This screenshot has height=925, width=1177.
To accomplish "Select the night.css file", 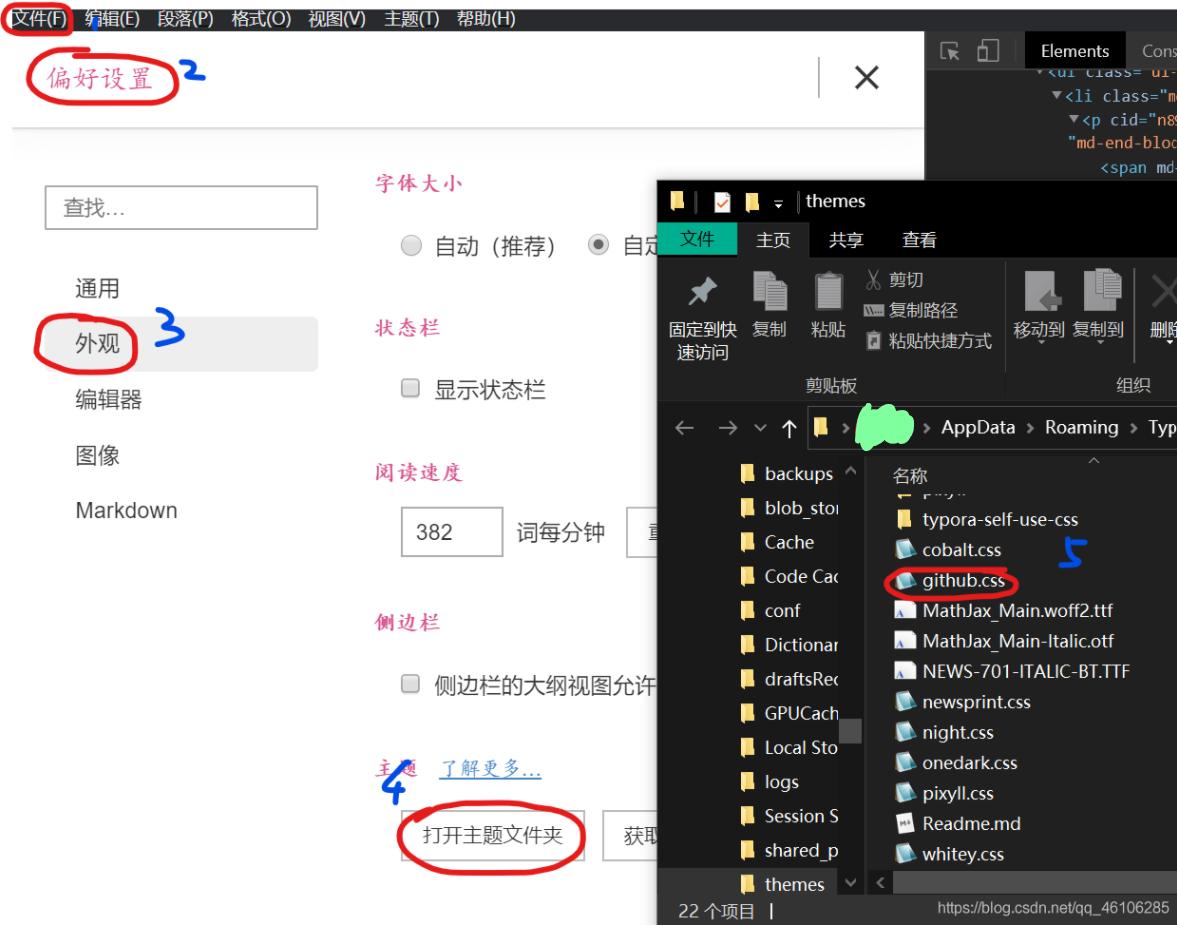I will pyautogui.click(x=945, y=732).
